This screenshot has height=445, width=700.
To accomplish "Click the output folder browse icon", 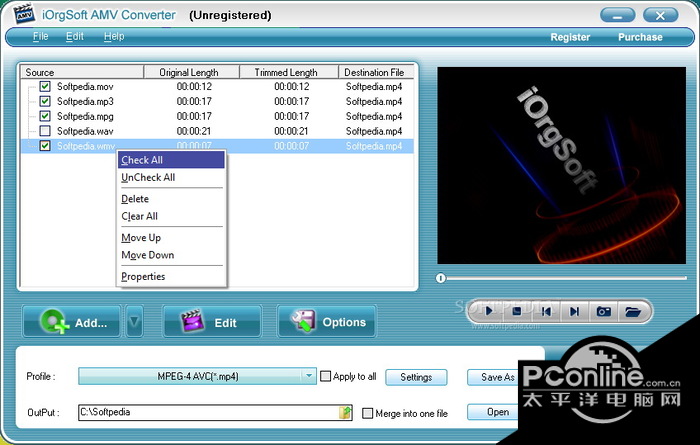I will [x=346, y=412].
